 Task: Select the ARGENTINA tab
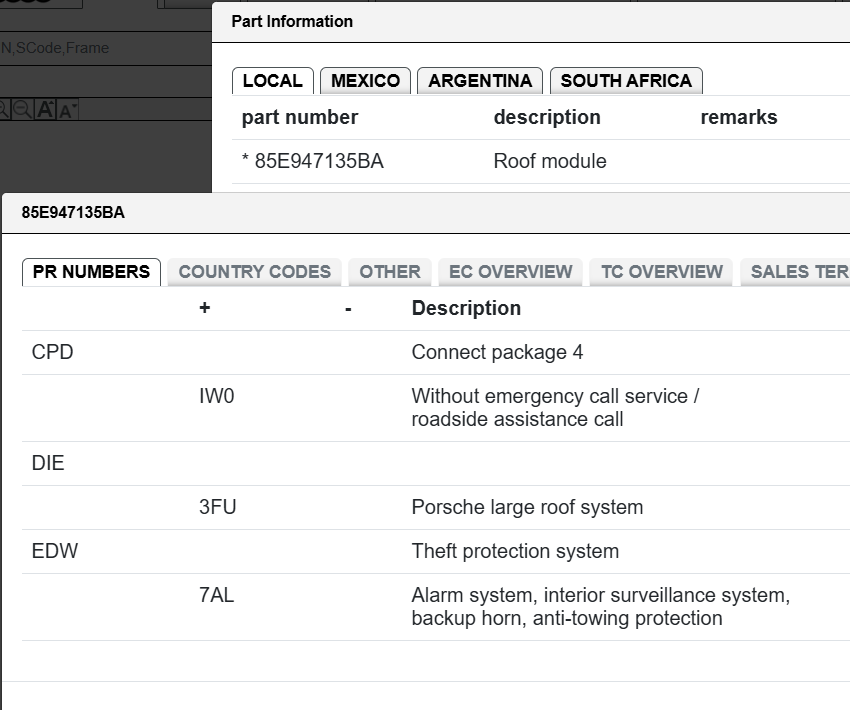point(480,81)
